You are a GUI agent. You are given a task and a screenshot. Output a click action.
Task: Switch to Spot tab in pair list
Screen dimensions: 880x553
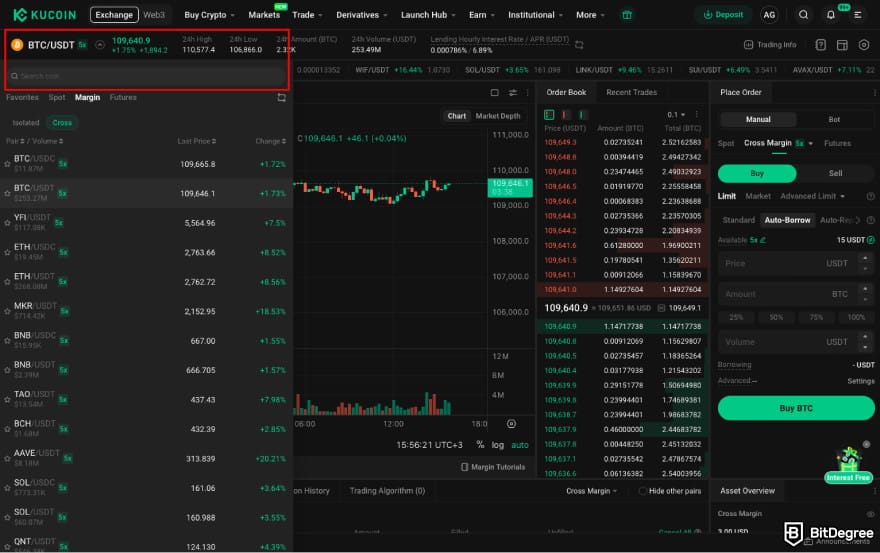coord(57,98)
